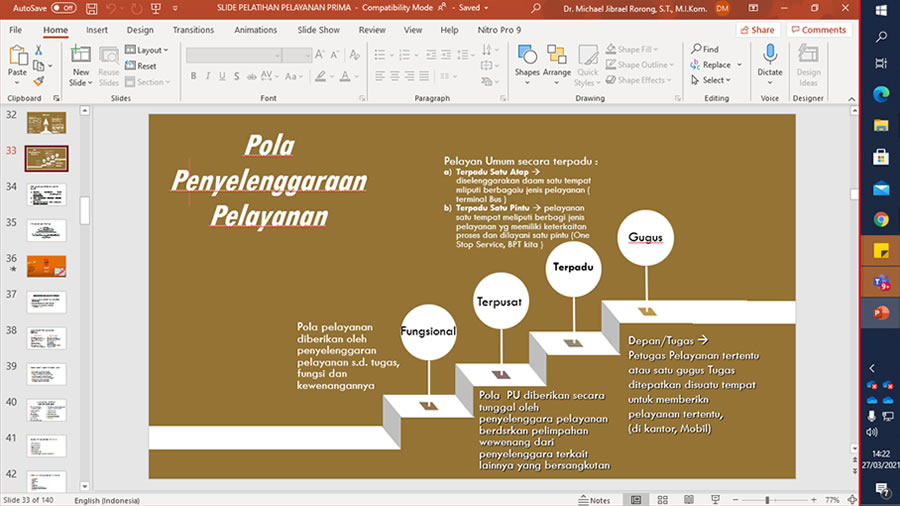Expand the Replace dropdown arrow
900x506 pixels.
tap(738, 65)
